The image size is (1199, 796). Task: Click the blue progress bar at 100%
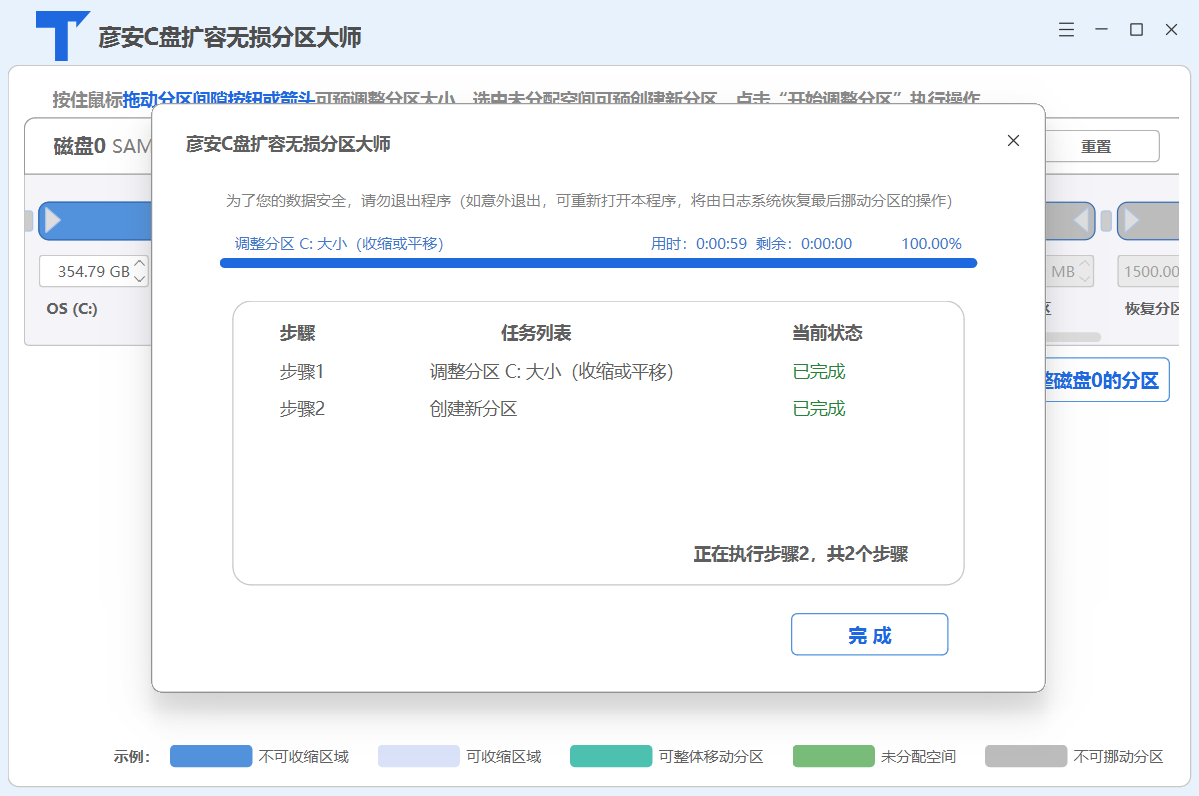point(598,263)
